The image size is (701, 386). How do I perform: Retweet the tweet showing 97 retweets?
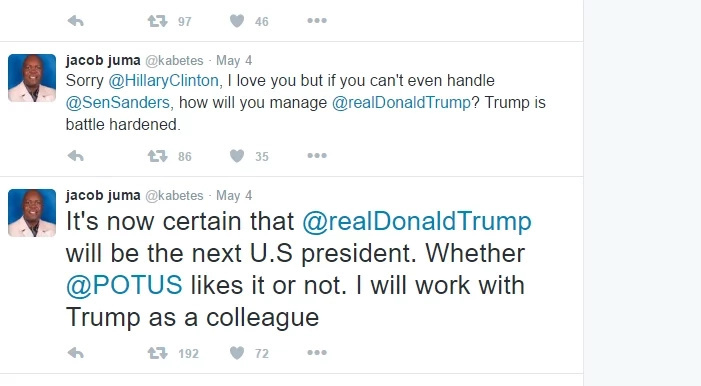click(157, 21)
